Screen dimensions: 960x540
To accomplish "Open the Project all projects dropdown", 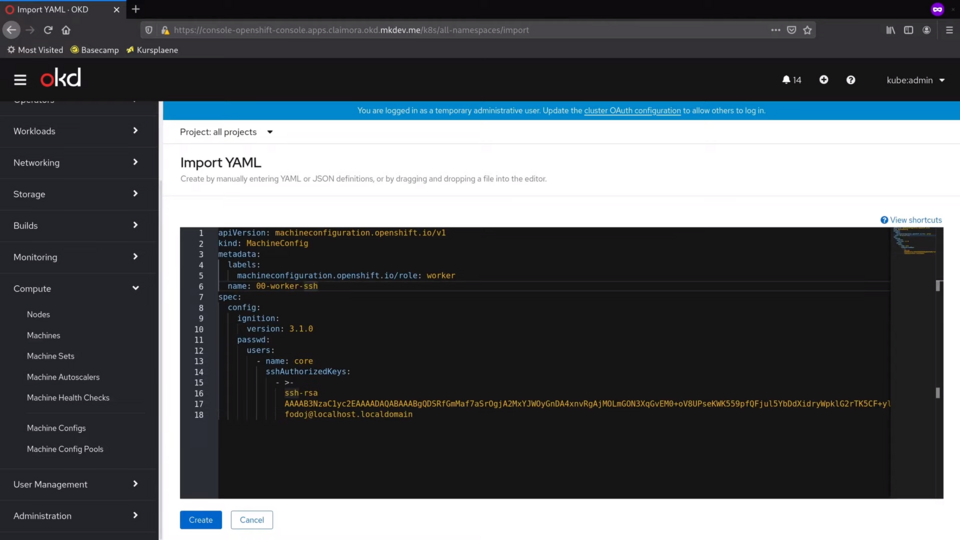I will tap(226, 132).
